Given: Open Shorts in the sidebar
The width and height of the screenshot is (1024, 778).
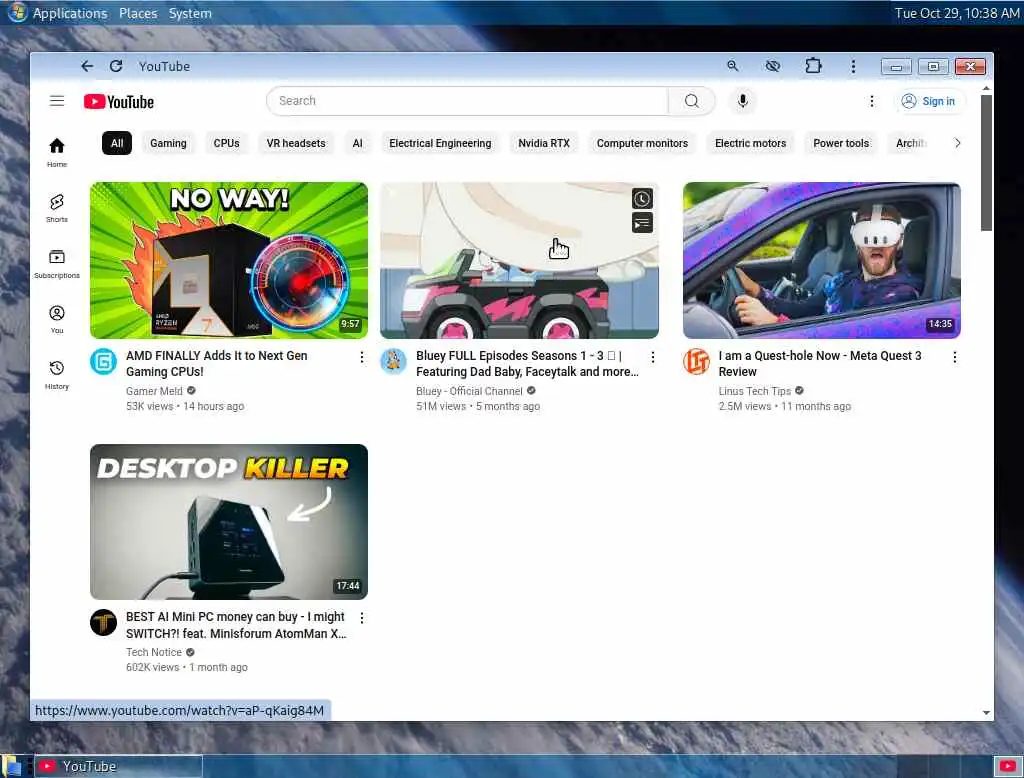Looking at the screenshot, I should [57, 208].
